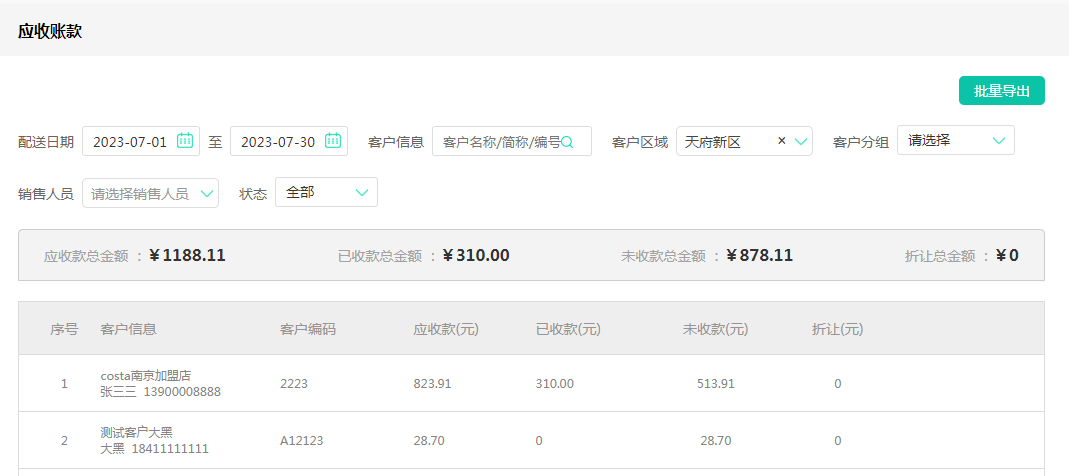Click the end date field 2023-07-30

click(x=277, y=142)
